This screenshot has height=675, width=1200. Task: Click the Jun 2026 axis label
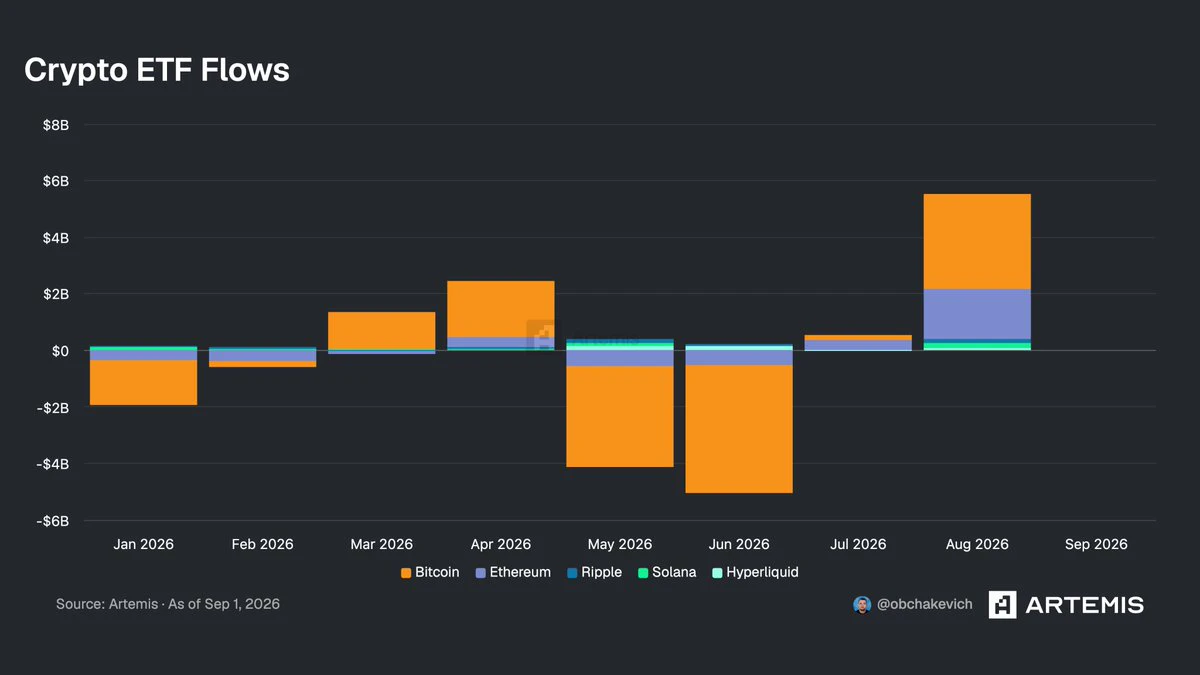pos(739,545)
